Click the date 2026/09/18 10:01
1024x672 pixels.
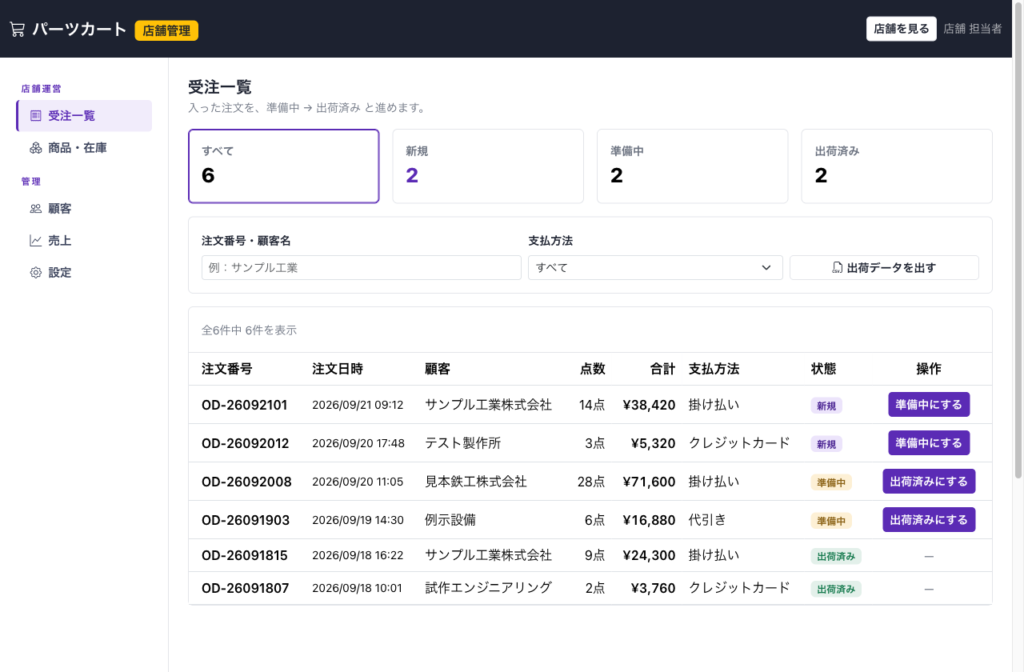[x=357, y=588]
